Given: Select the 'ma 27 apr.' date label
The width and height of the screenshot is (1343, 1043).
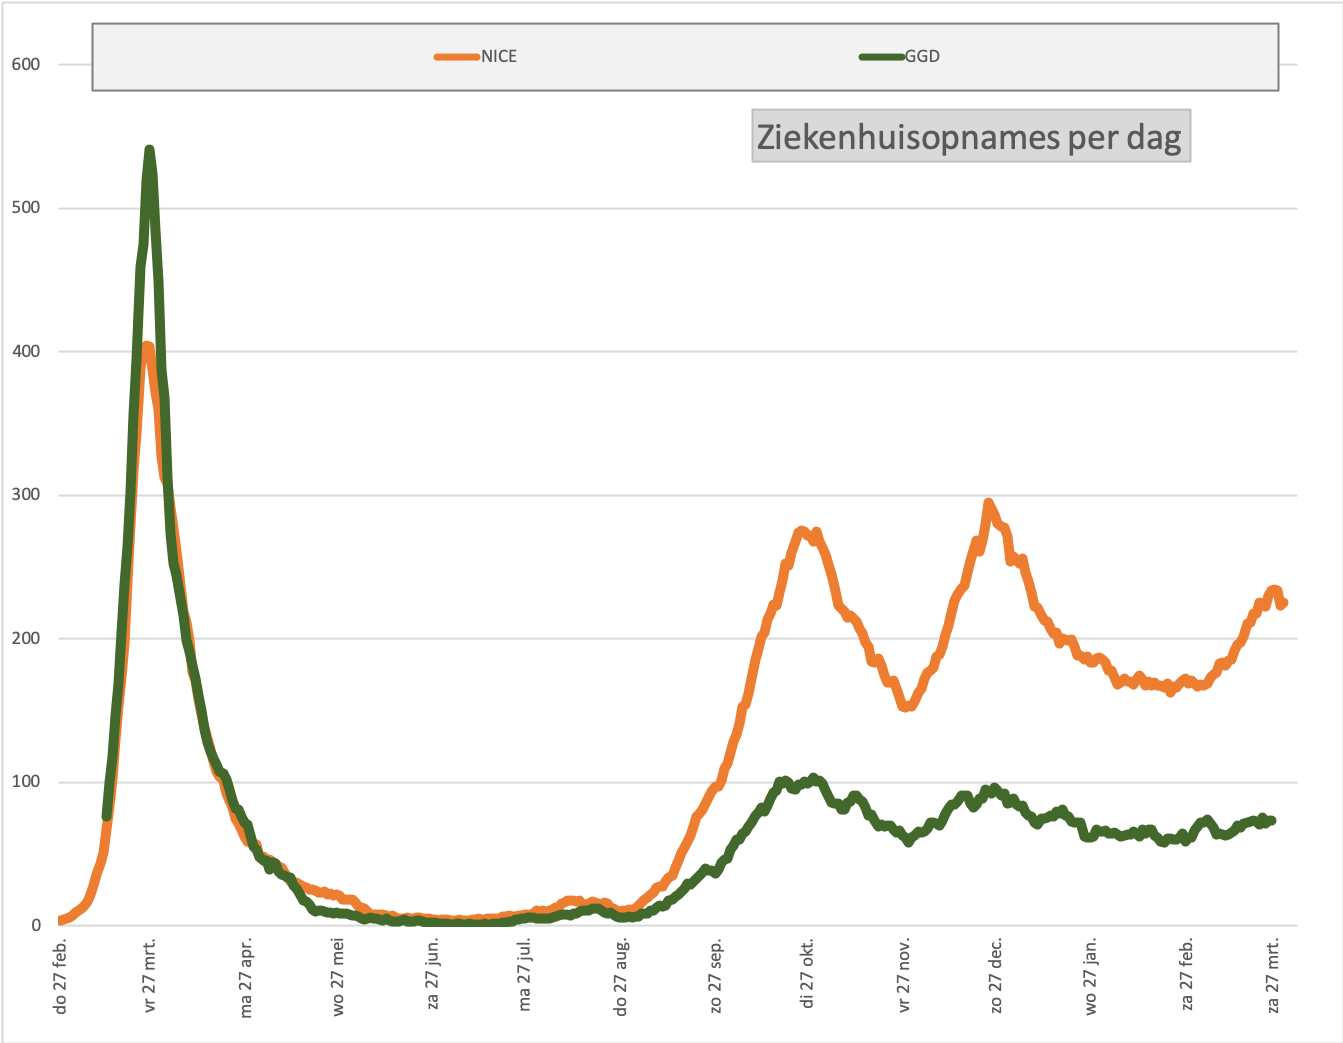Looking at the screenshot, I should [x=247, y=977].
